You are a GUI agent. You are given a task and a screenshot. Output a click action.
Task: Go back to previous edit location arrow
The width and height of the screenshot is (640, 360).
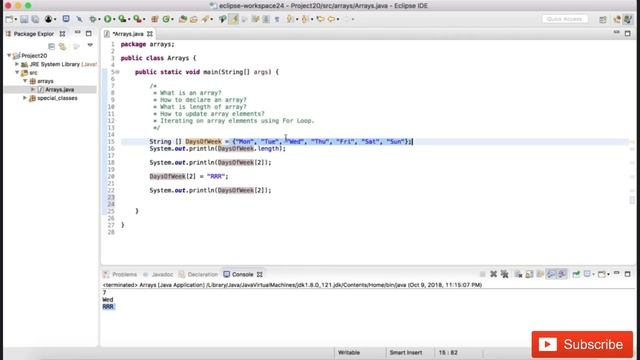click(x=320, y=19)
